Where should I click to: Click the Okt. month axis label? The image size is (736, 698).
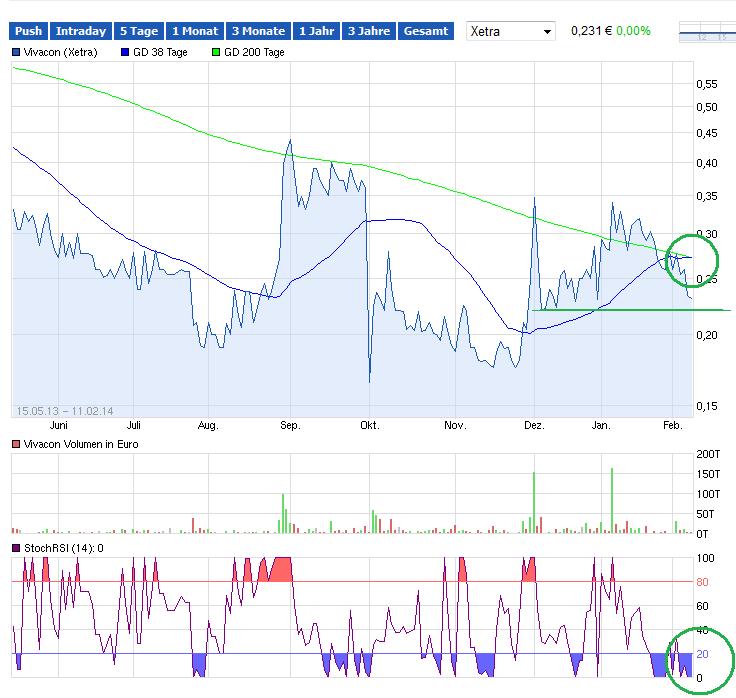coord(369,425)
